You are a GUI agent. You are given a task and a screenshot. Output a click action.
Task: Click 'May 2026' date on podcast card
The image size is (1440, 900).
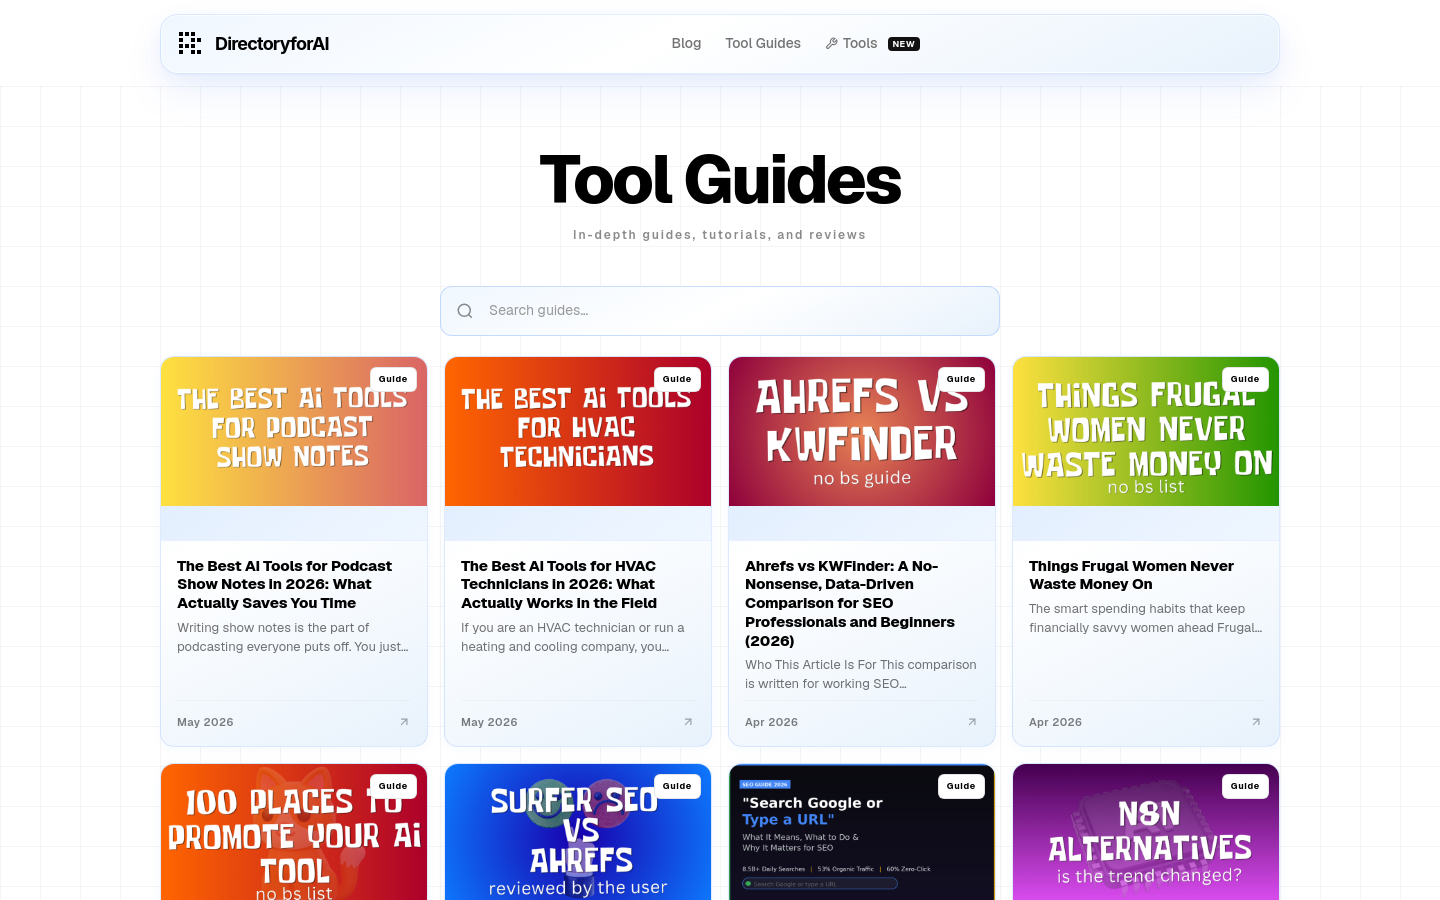click(205, 722)
